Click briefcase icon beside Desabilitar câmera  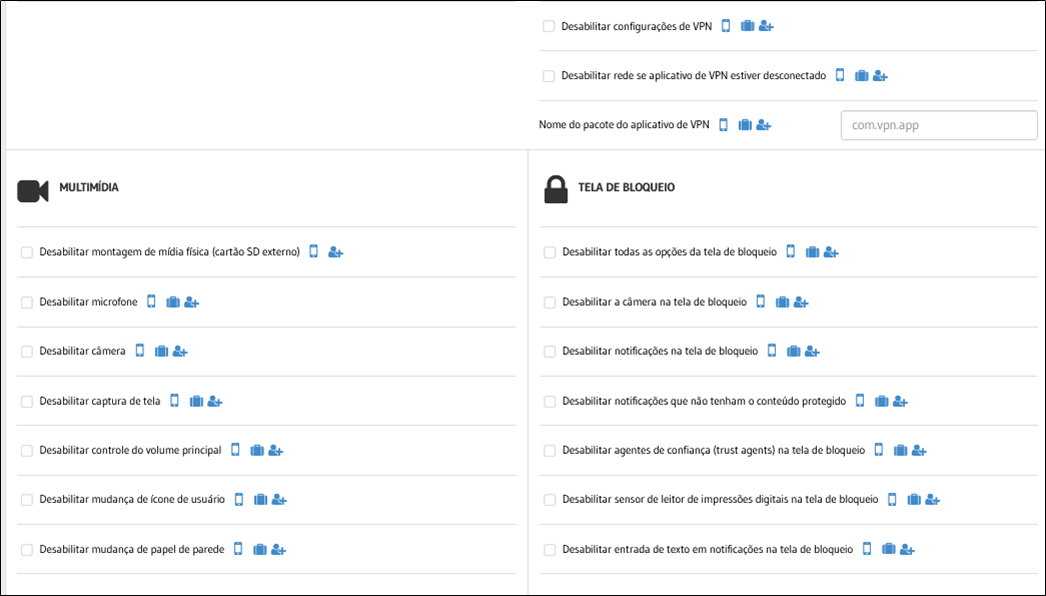pos(161,351)
